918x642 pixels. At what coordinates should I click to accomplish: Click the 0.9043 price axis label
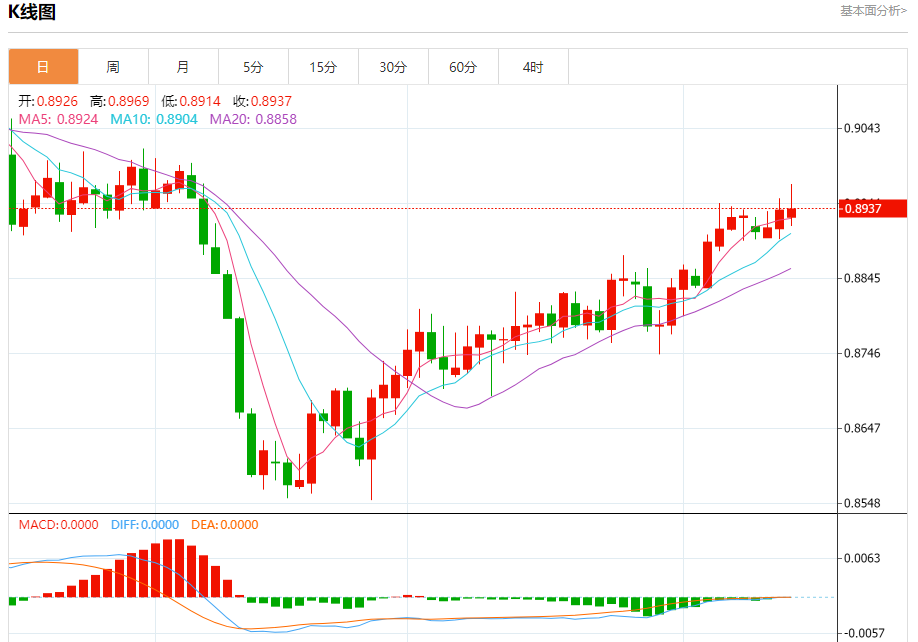(862, 128)
